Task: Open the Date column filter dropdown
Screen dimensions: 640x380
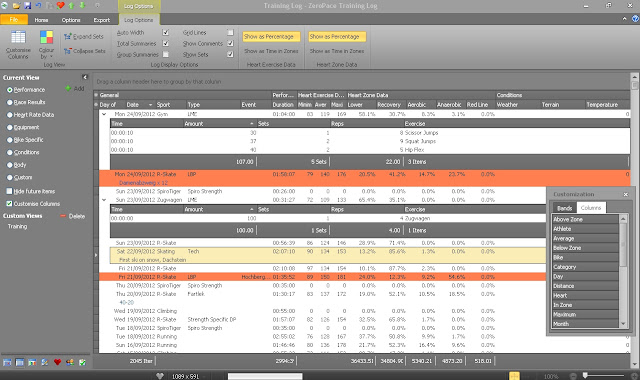Action: (150, 105)
